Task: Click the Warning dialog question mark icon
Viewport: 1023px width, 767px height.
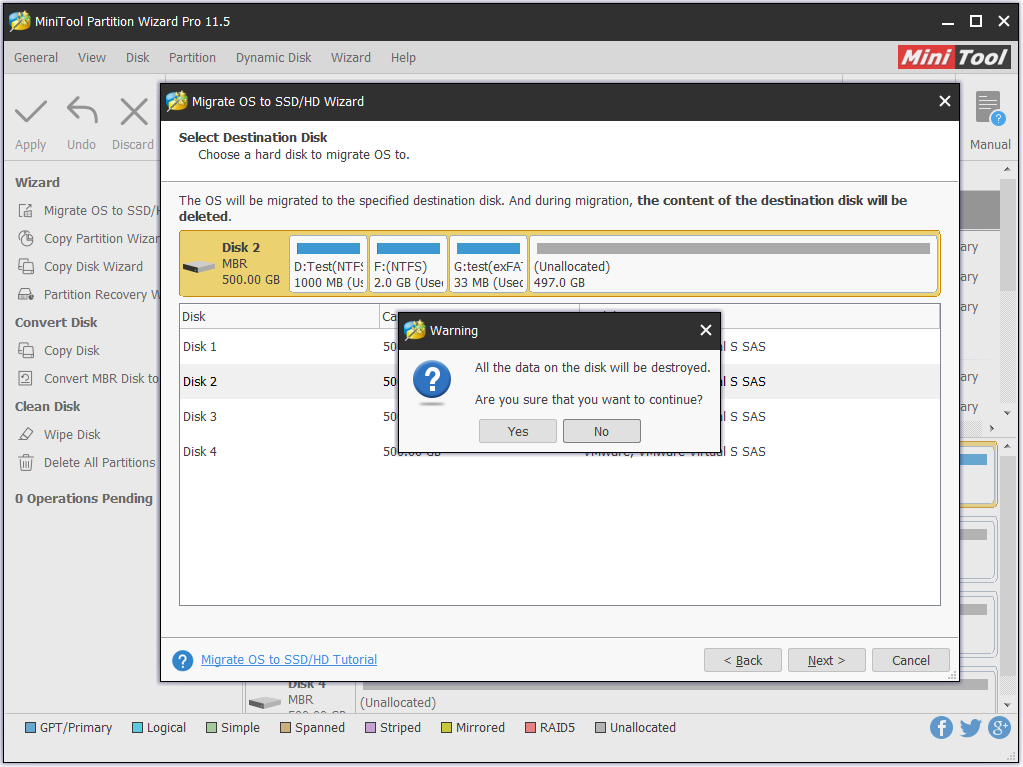Action: (x=432, y=380)
